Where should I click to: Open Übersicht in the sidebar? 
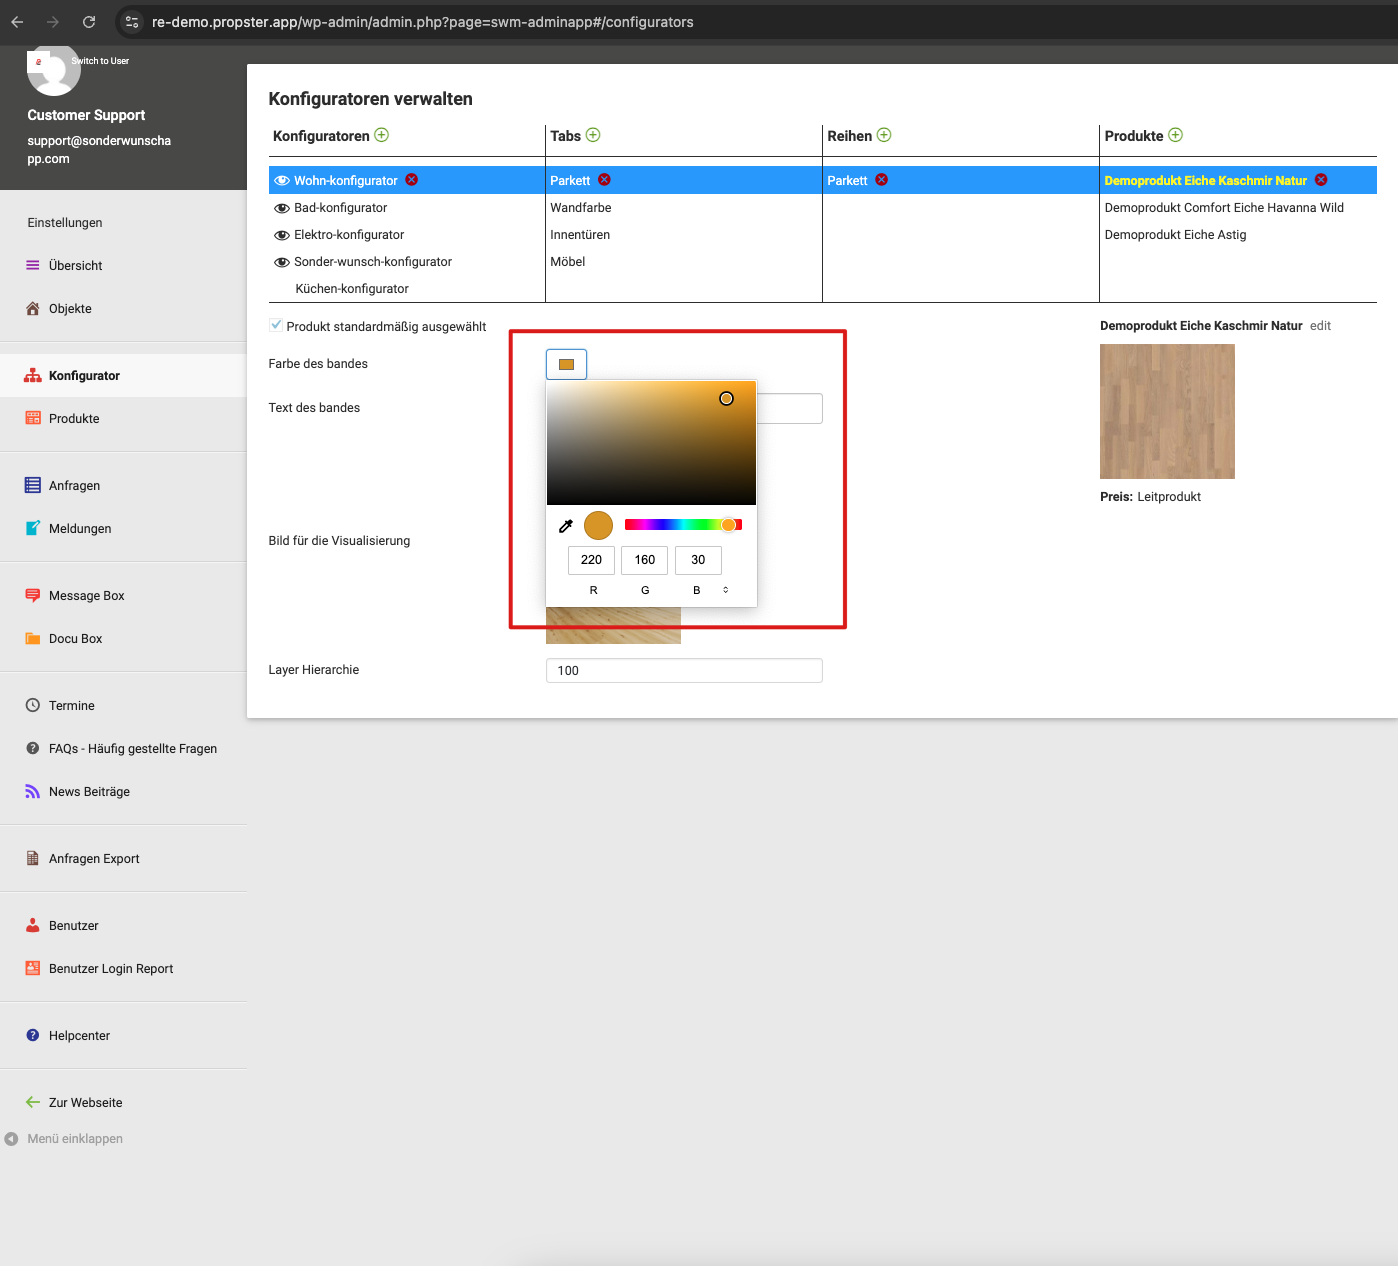coord(76,266)
